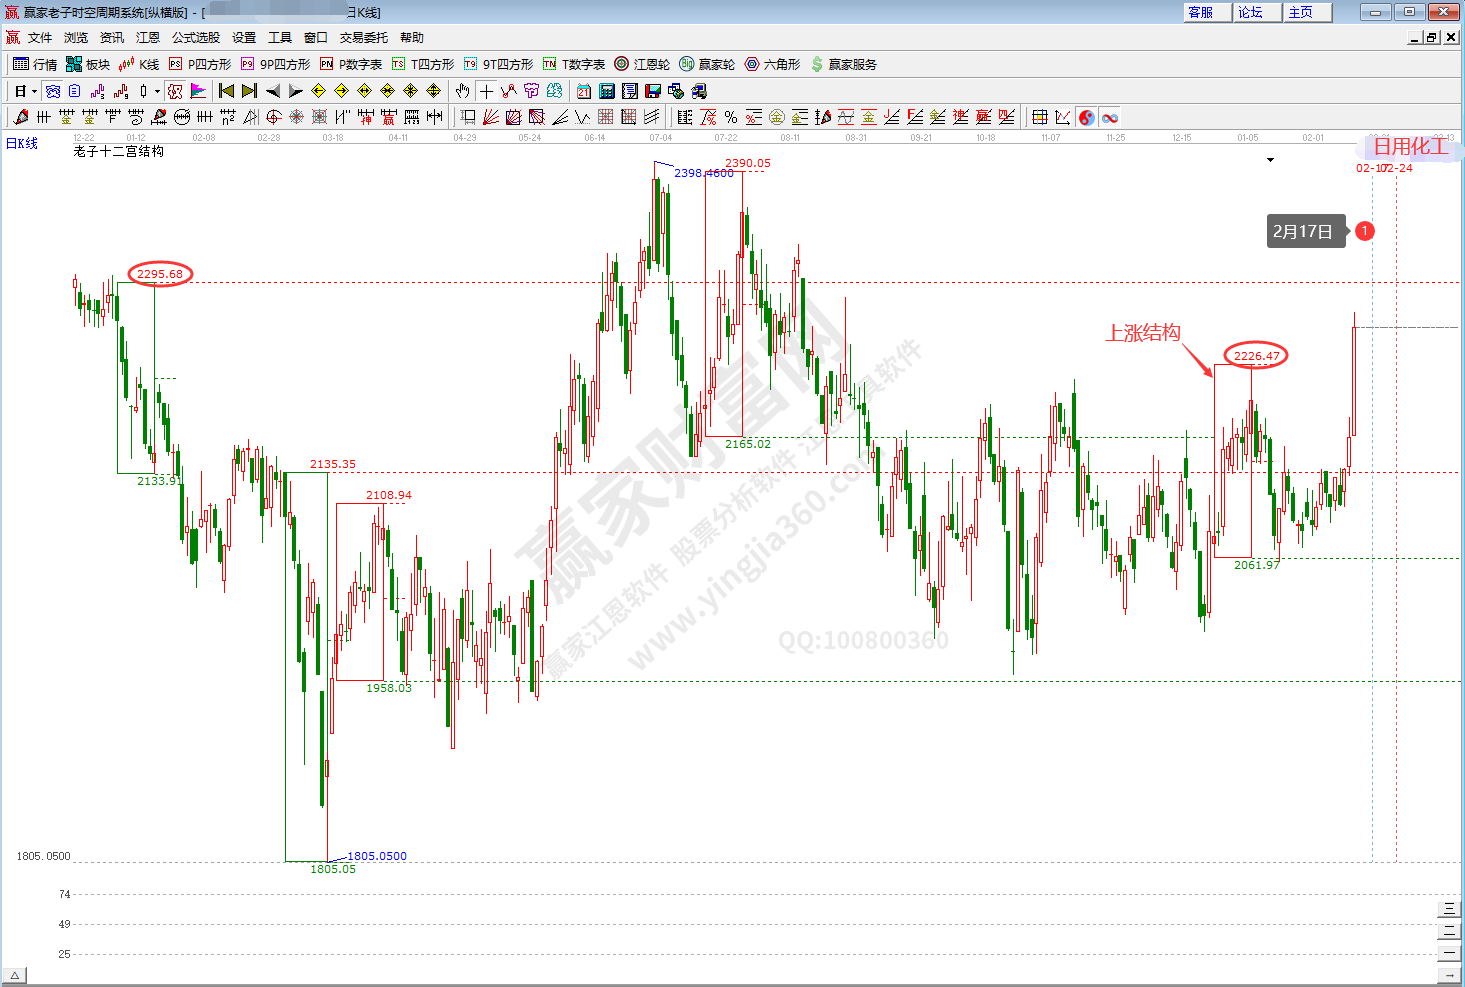The height and width of the screenshot is (987, 1465).
Task: Click the 论坛 forum link
Action: 1250,12
